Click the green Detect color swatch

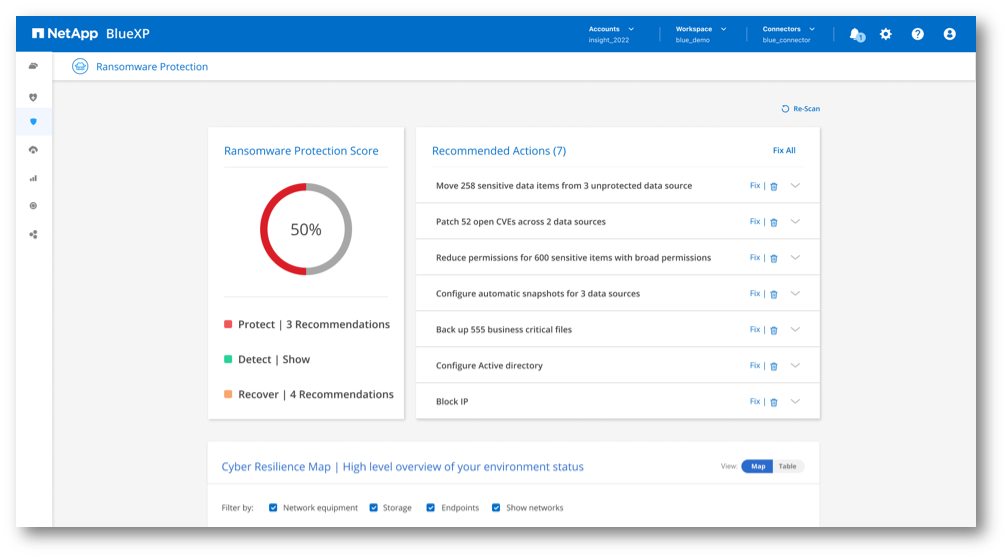tap(227, 360)
